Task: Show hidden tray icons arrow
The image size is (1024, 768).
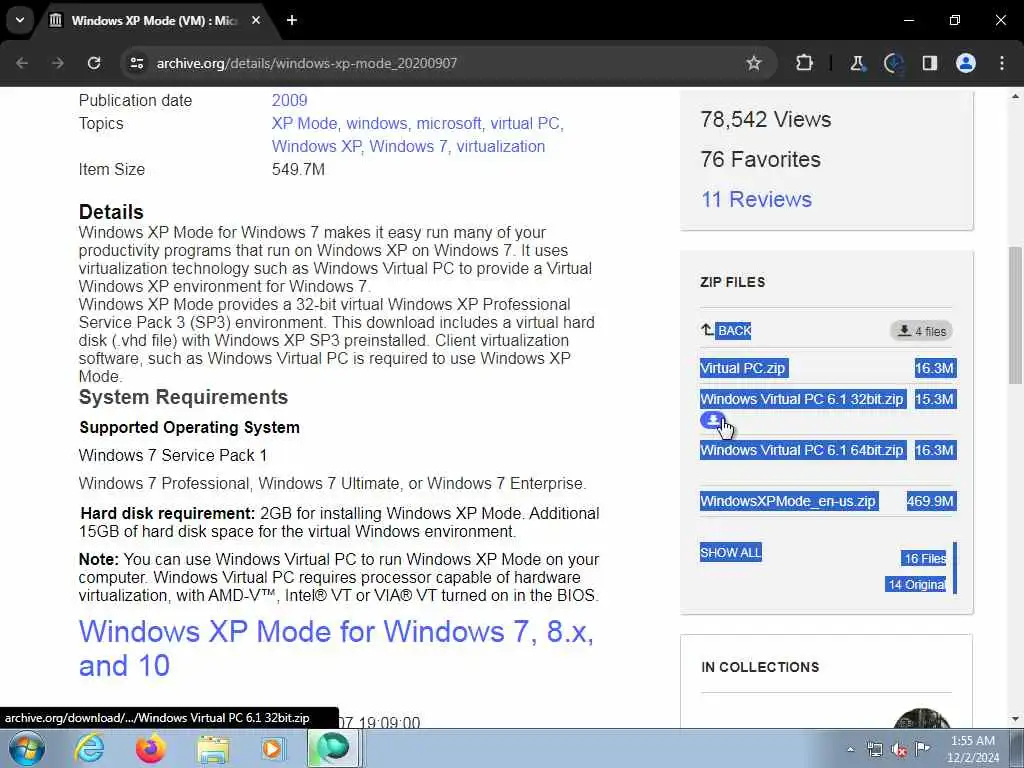Action: [x=850, y=749]
